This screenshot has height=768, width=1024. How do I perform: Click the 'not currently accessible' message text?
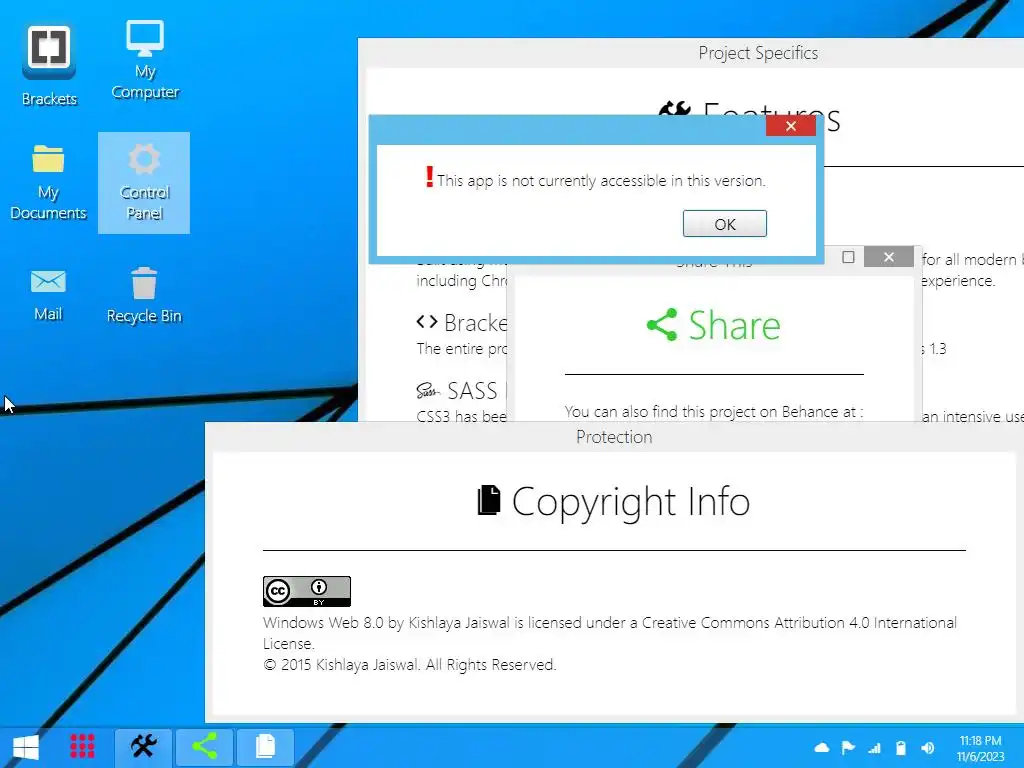click(601, 181)
